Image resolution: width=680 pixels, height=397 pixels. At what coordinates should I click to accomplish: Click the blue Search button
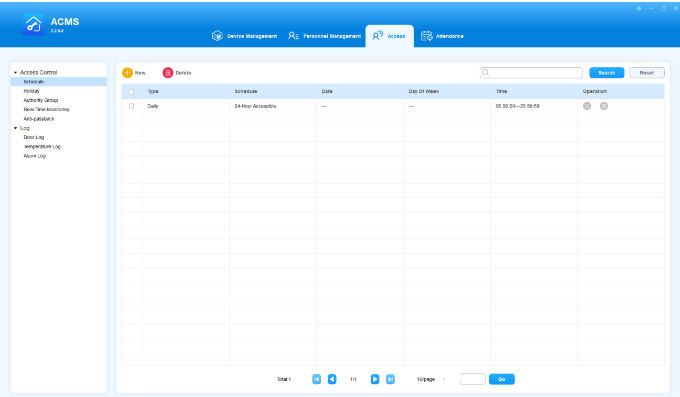[606, 73]
